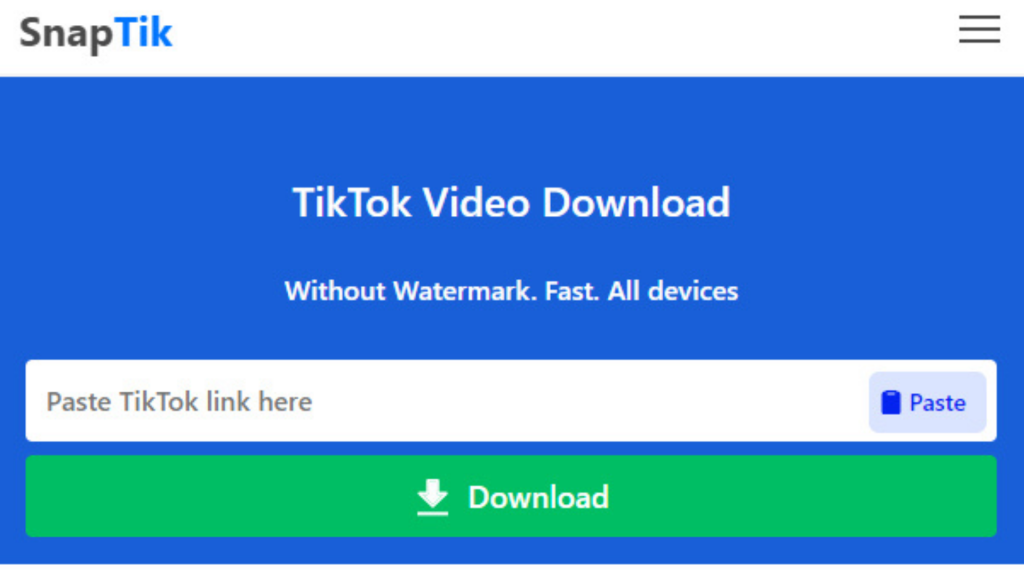Click the gray 'Snap' part of logo

[66, 34]
